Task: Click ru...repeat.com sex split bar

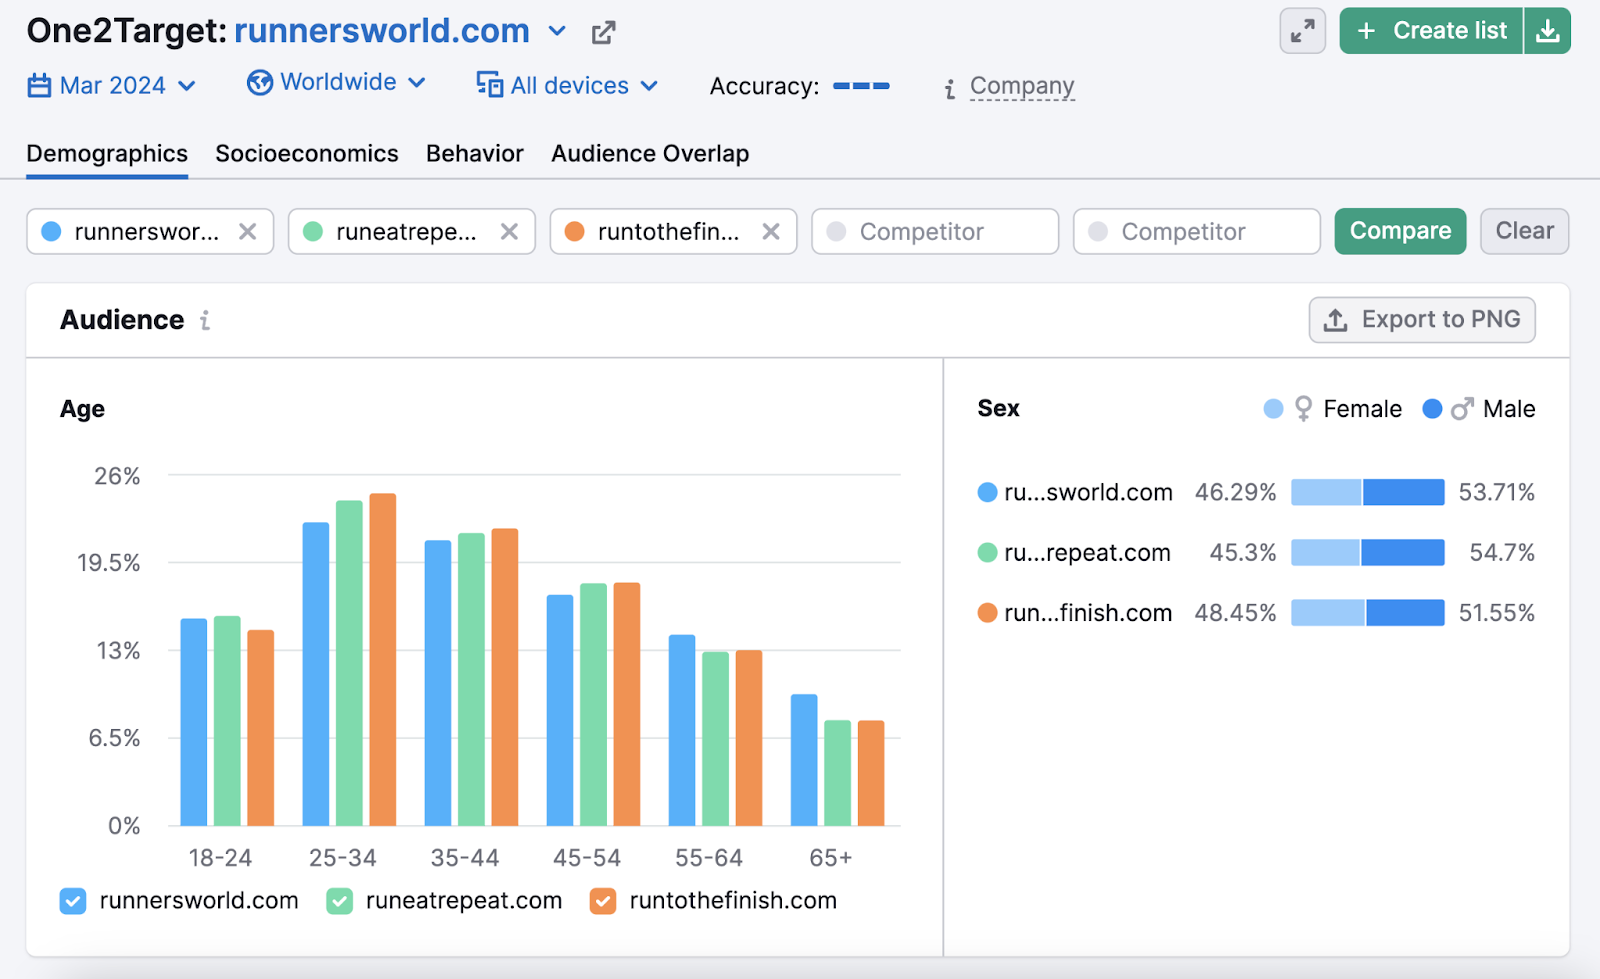Action: click(1368, 552)
